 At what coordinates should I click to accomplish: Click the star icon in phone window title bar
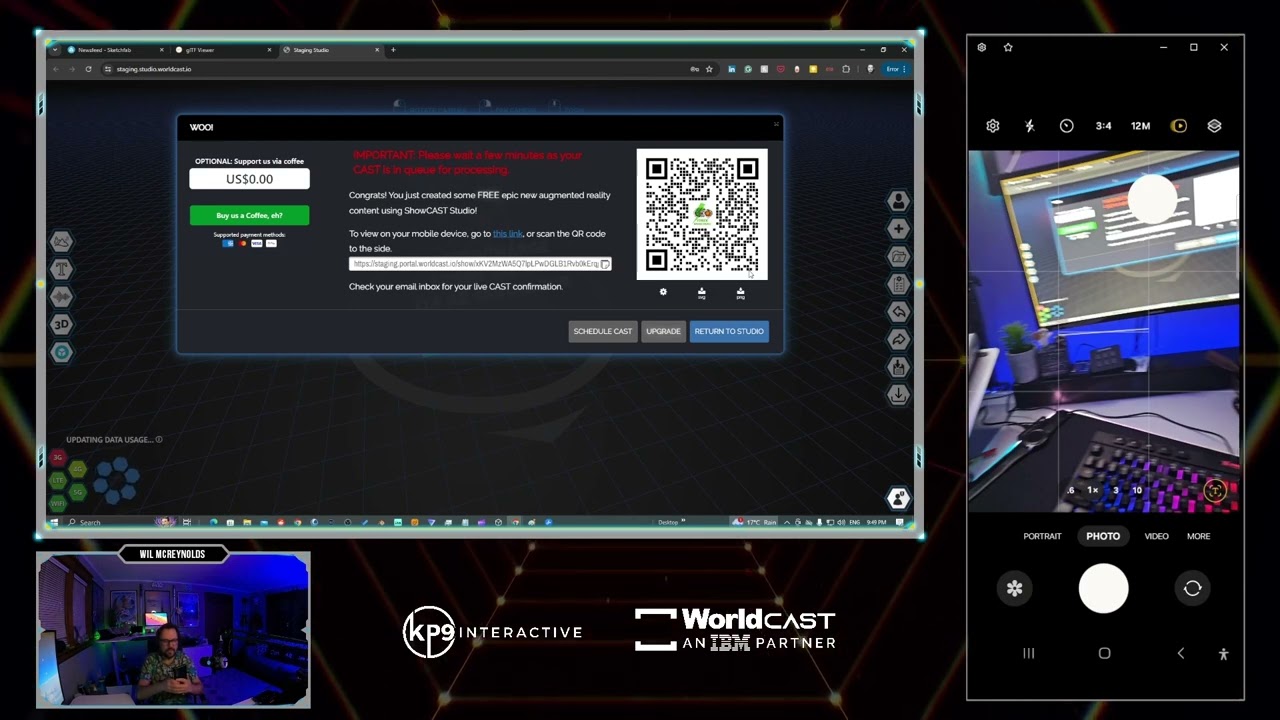tap(1008, 47)
